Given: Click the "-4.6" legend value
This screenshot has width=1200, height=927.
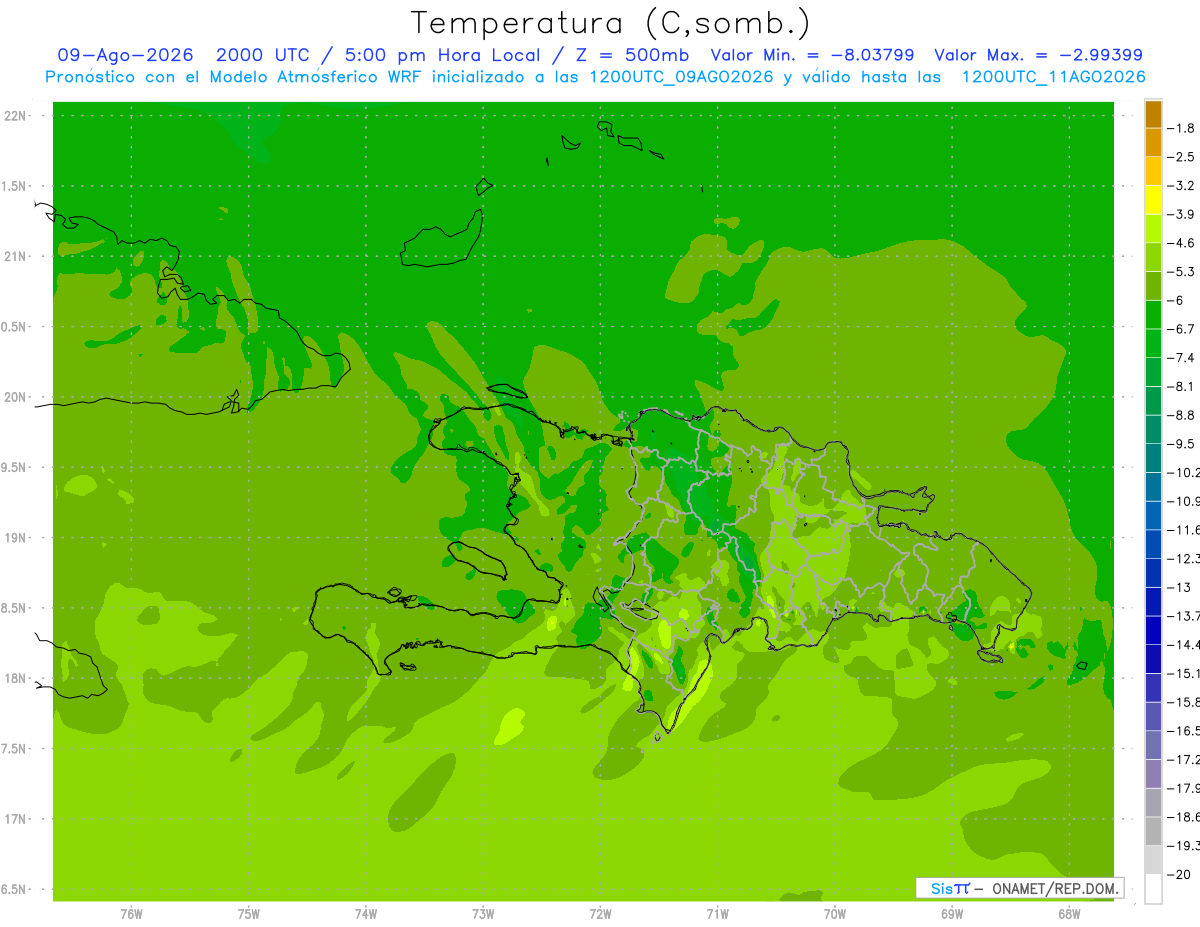Looking at the screenshot, I should (x=1182, y=243).
